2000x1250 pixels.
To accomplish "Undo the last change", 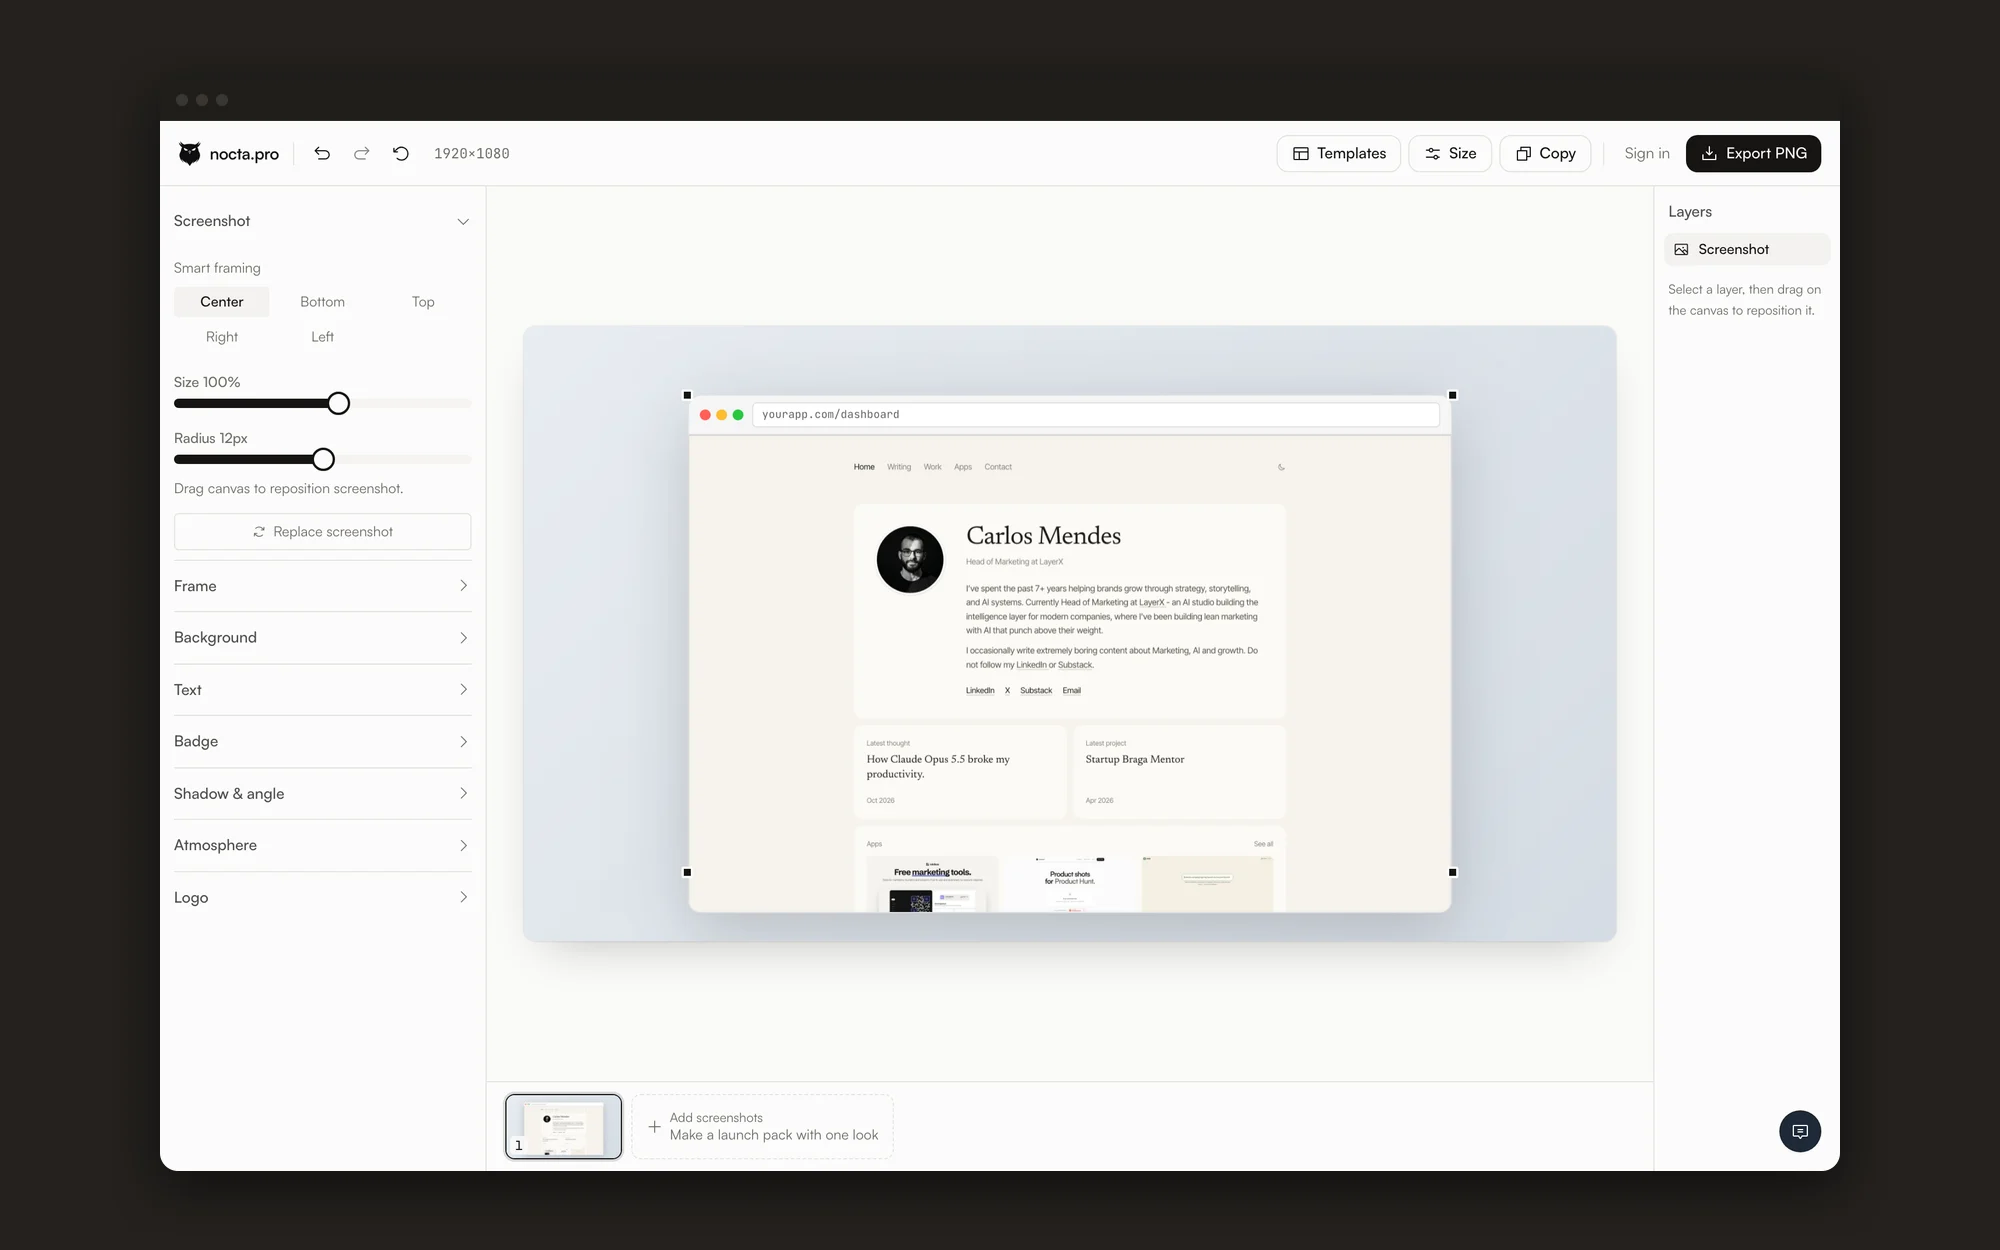I will [x=322, y=153].
